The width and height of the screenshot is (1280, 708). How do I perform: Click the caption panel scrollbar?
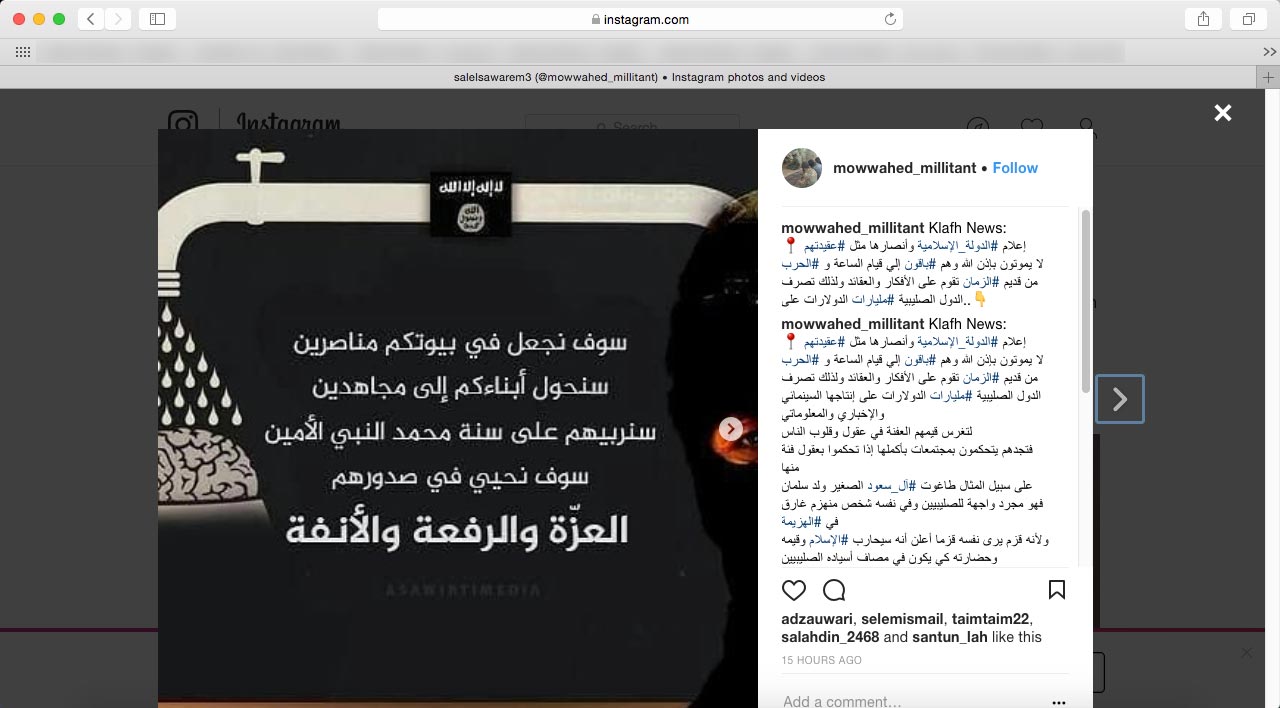tap(1086, 301)
